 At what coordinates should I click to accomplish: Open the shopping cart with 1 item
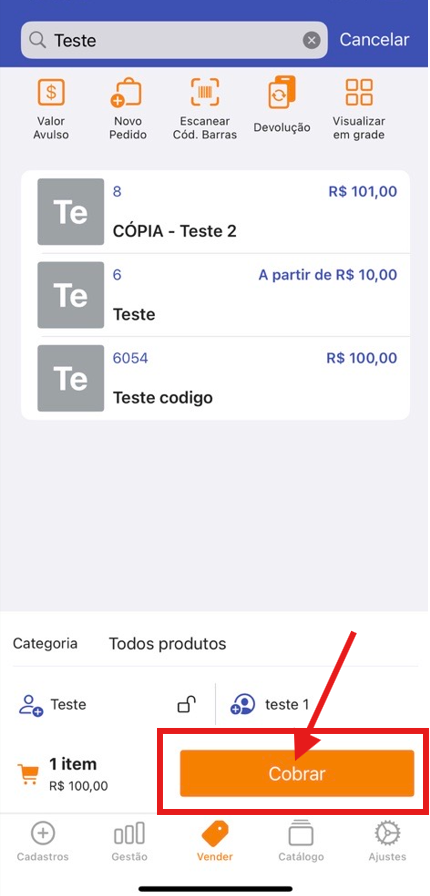point(62,773)
